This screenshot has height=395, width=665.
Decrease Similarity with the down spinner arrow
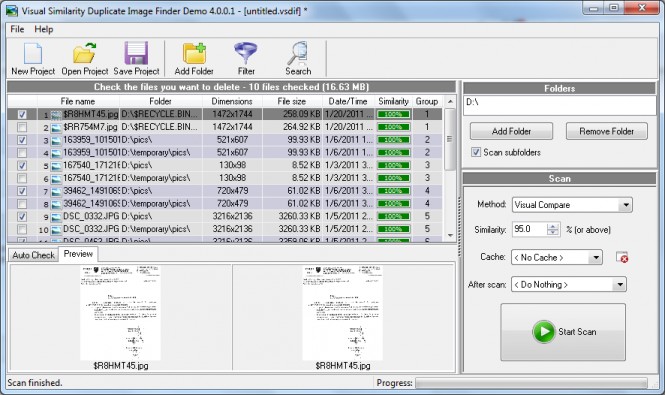553,233
